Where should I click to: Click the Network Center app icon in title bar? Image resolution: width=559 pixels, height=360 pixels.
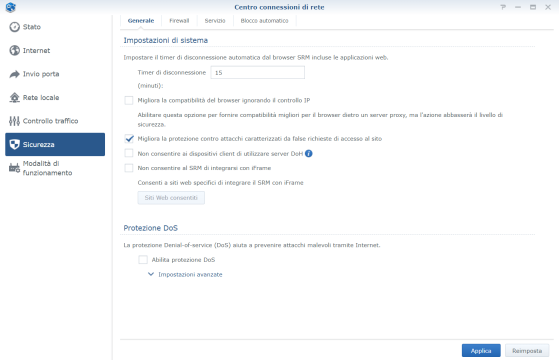pos(11,7)
